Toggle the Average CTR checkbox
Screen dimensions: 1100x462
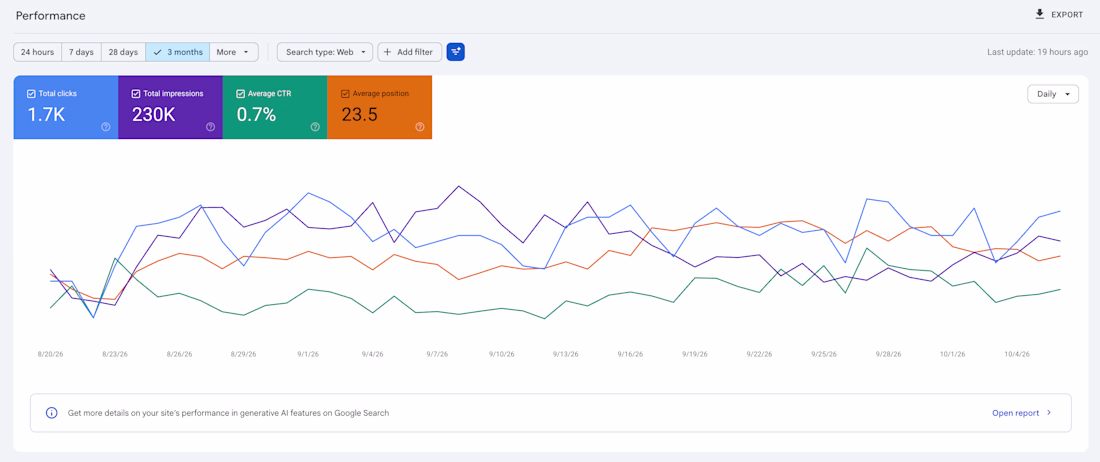[x=240, y=93]
